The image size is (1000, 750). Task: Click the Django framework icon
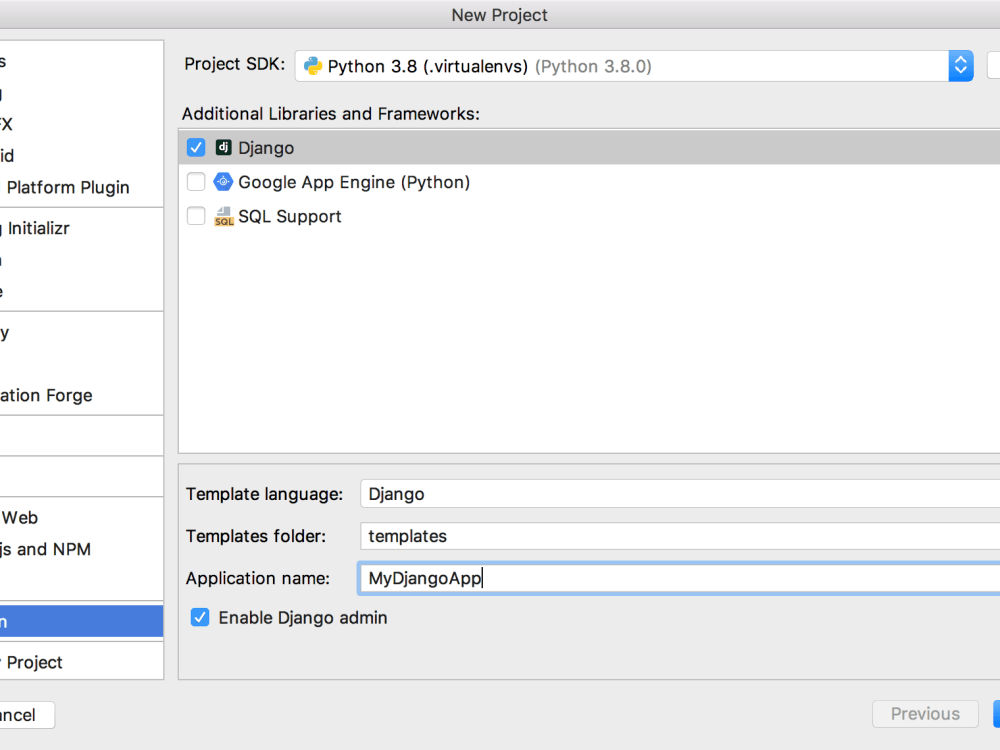[x=223, y=147]
